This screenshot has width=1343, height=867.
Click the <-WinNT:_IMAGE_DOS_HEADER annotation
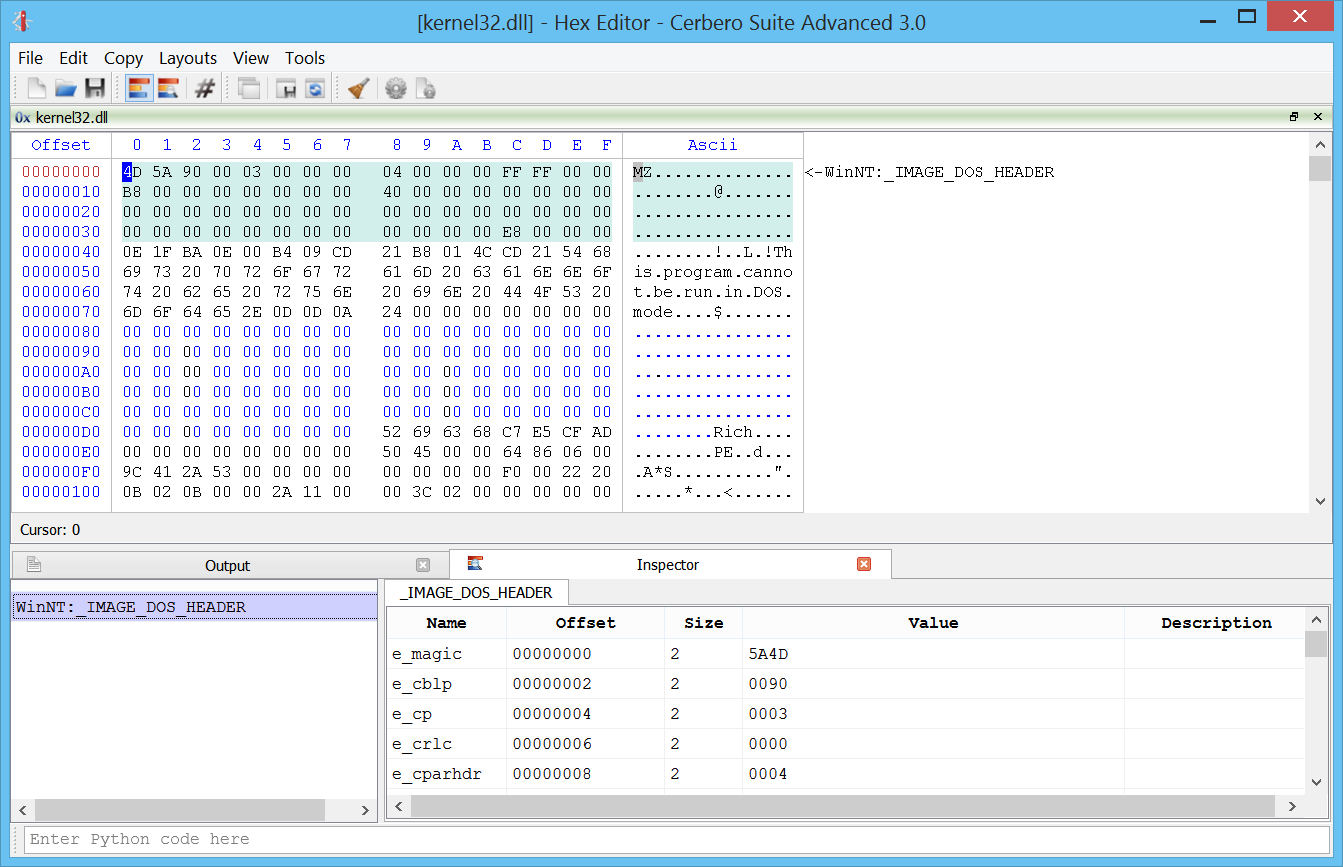click(929, 172)
